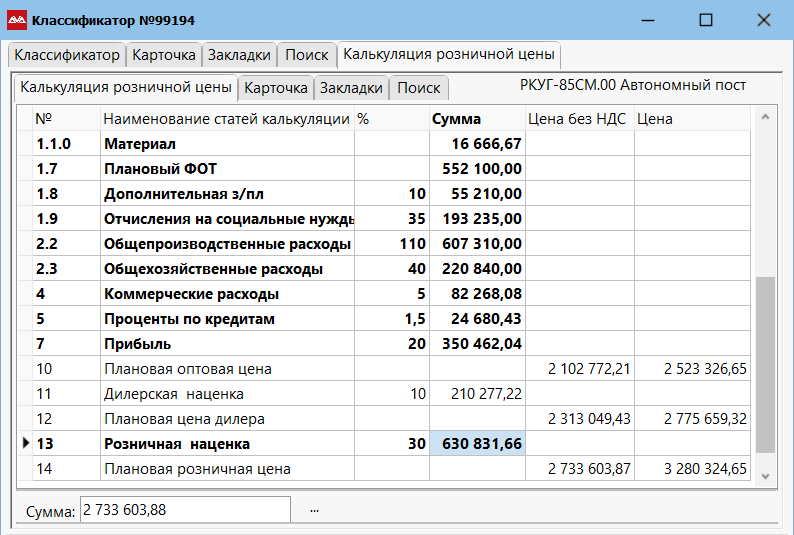Open the inner Поиск tab
The height and width of the screenshot is (535, 794).
coord(418,88)
